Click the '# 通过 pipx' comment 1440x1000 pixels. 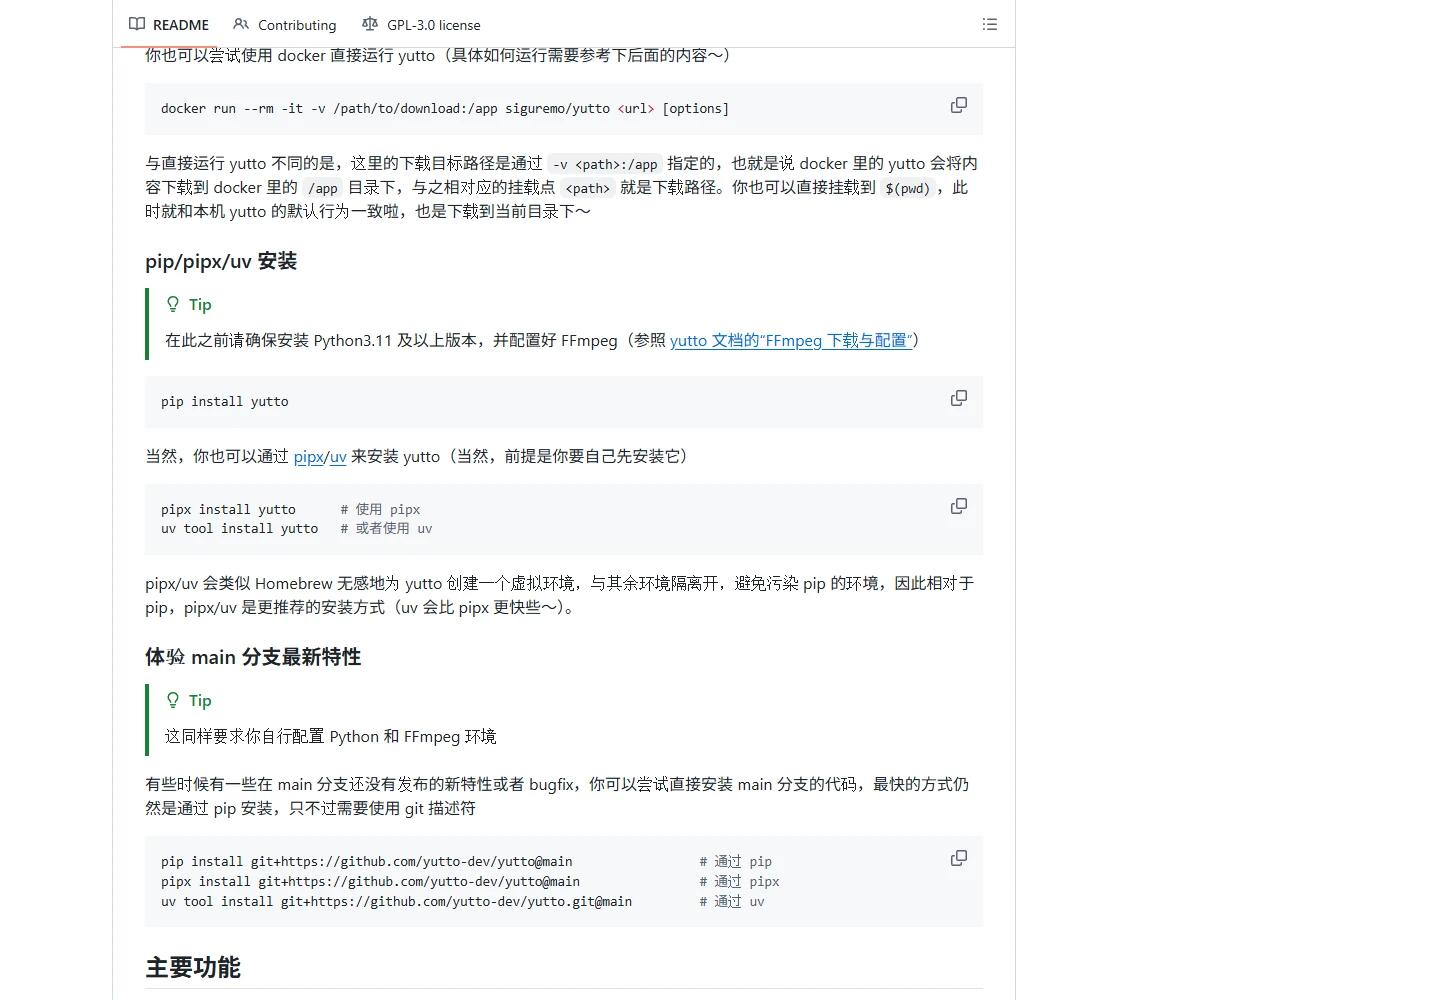click(x=739, y=881)
